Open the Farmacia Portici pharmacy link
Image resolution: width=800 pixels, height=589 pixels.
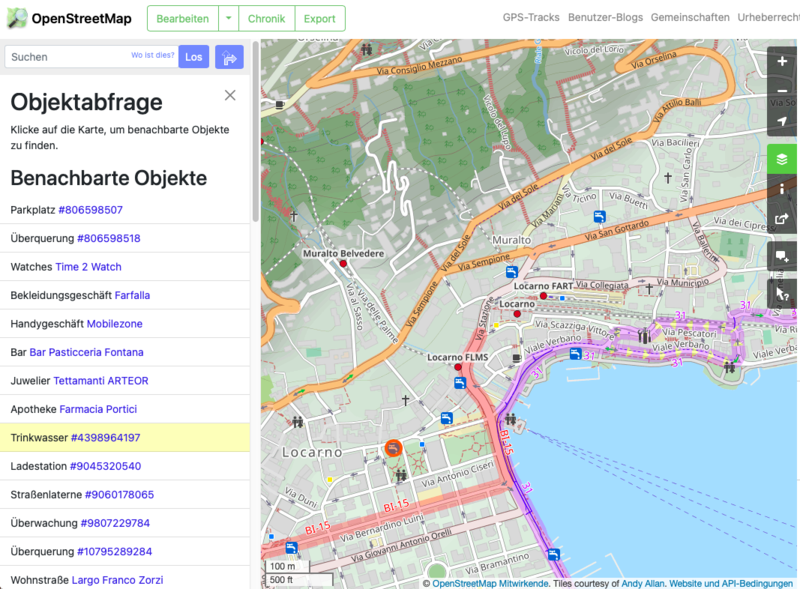point(97,409)
